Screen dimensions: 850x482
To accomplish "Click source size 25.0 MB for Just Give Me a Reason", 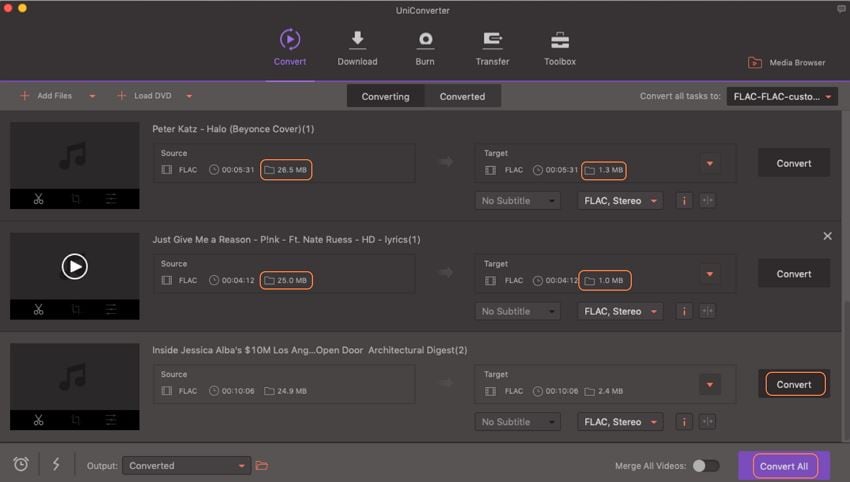I will point(286,280).
